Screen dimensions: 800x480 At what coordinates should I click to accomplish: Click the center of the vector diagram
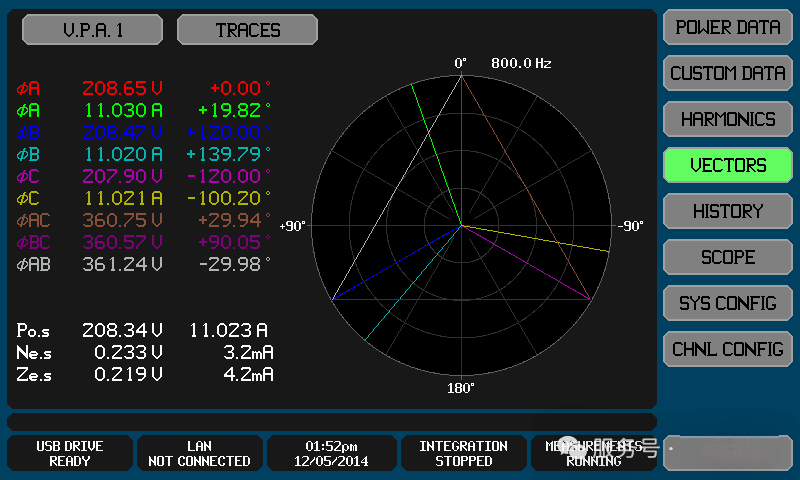(x=461, y=225)
